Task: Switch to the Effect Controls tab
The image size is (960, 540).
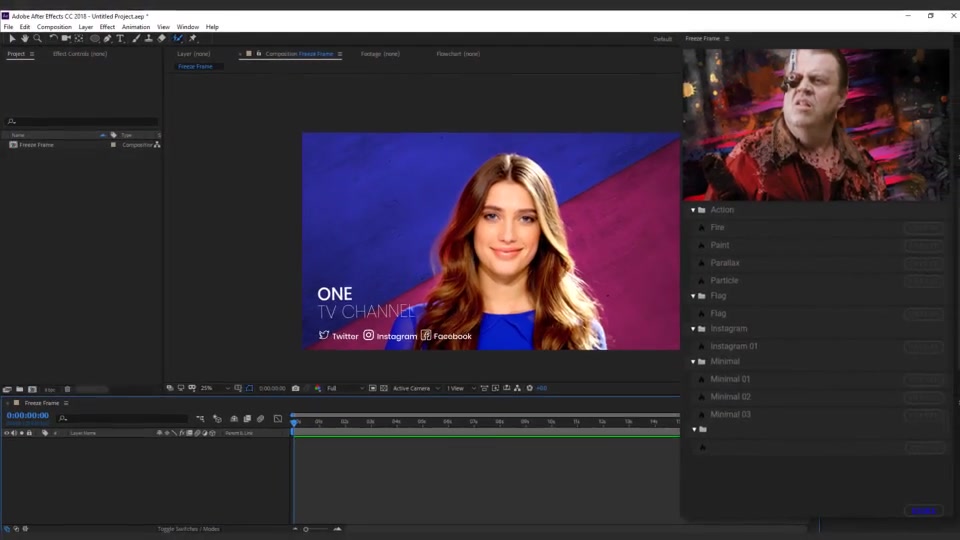Action: 80,54
